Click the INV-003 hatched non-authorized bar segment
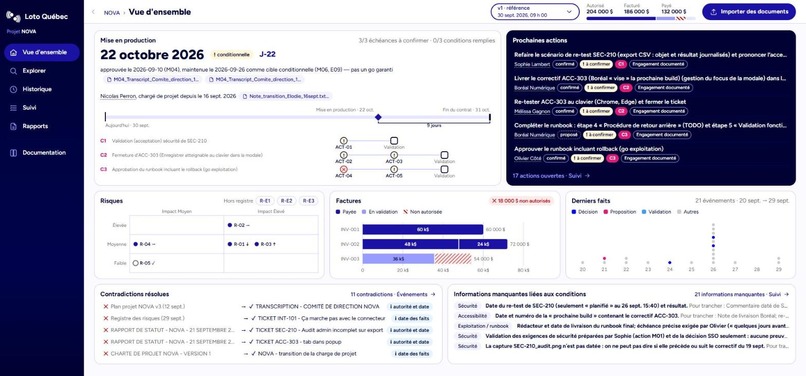 (x=453, y=259)
